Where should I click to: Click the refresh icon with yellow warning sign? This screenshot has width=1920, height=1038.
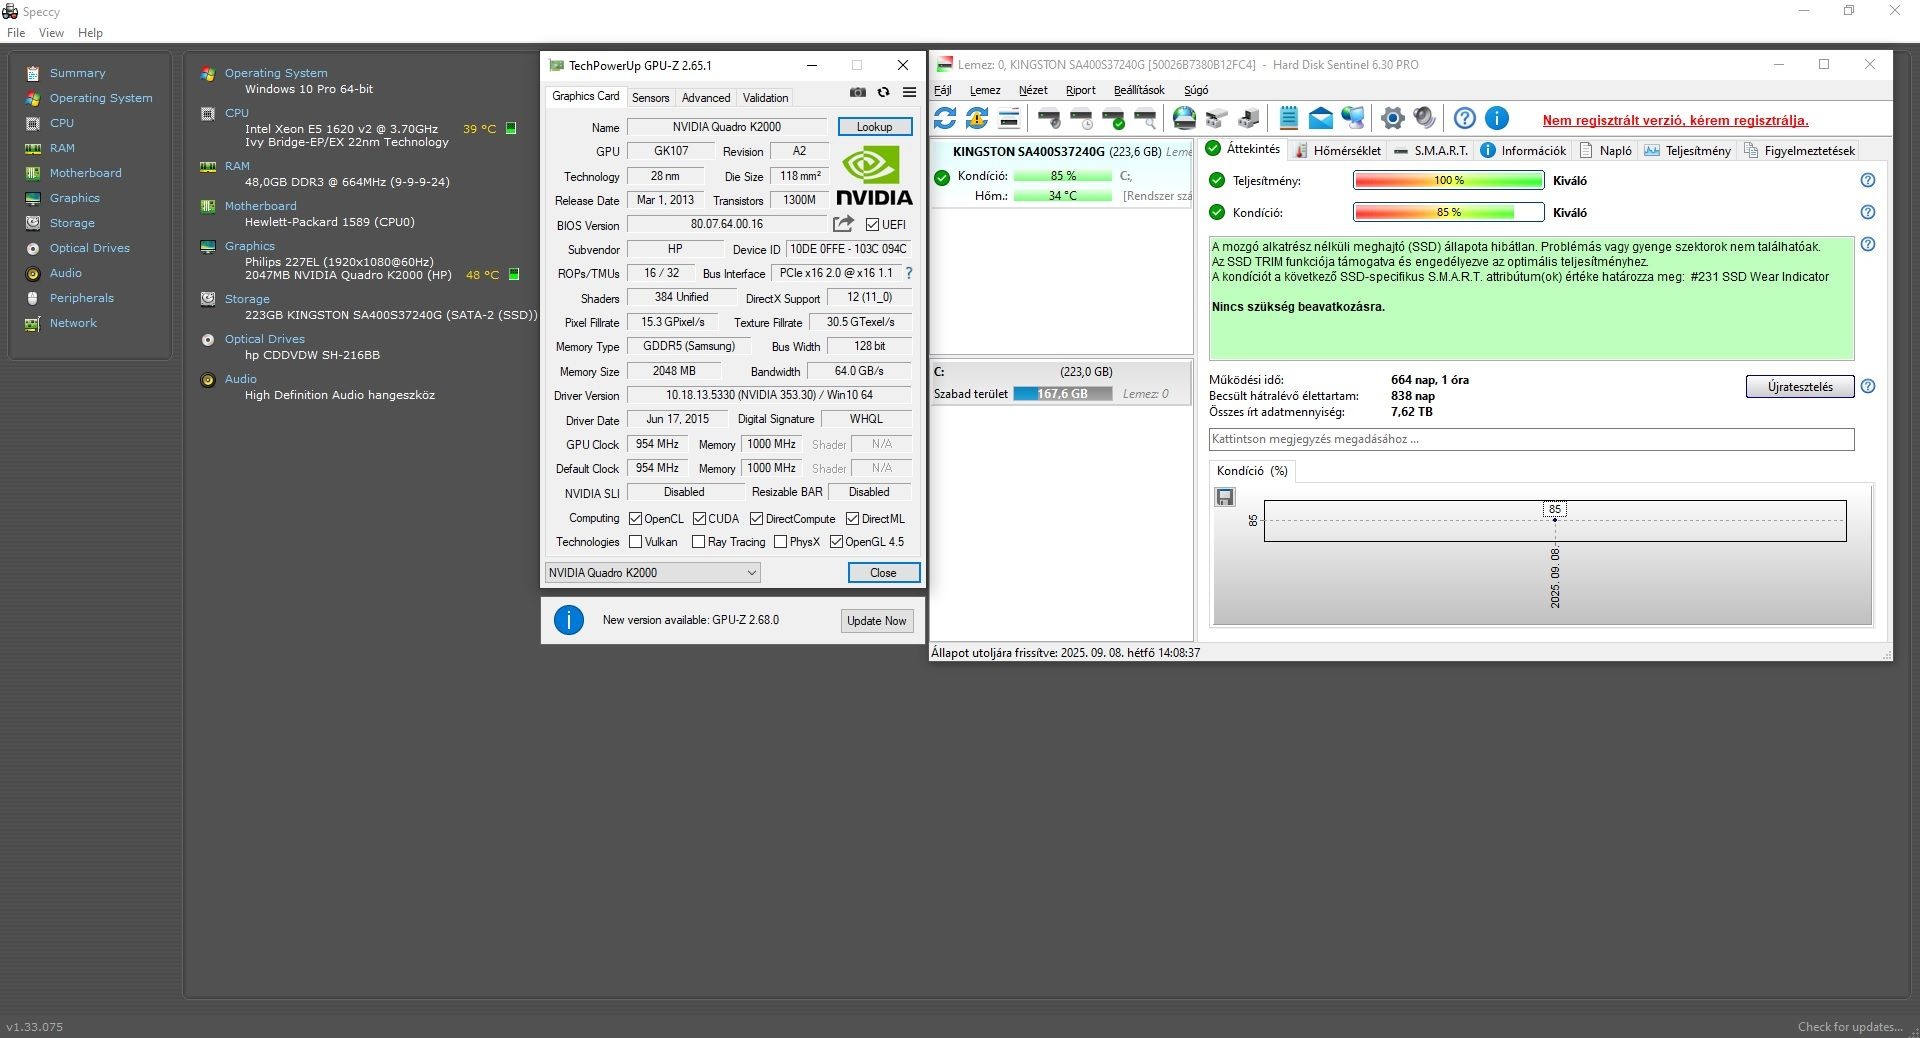(x=977, y=119)
